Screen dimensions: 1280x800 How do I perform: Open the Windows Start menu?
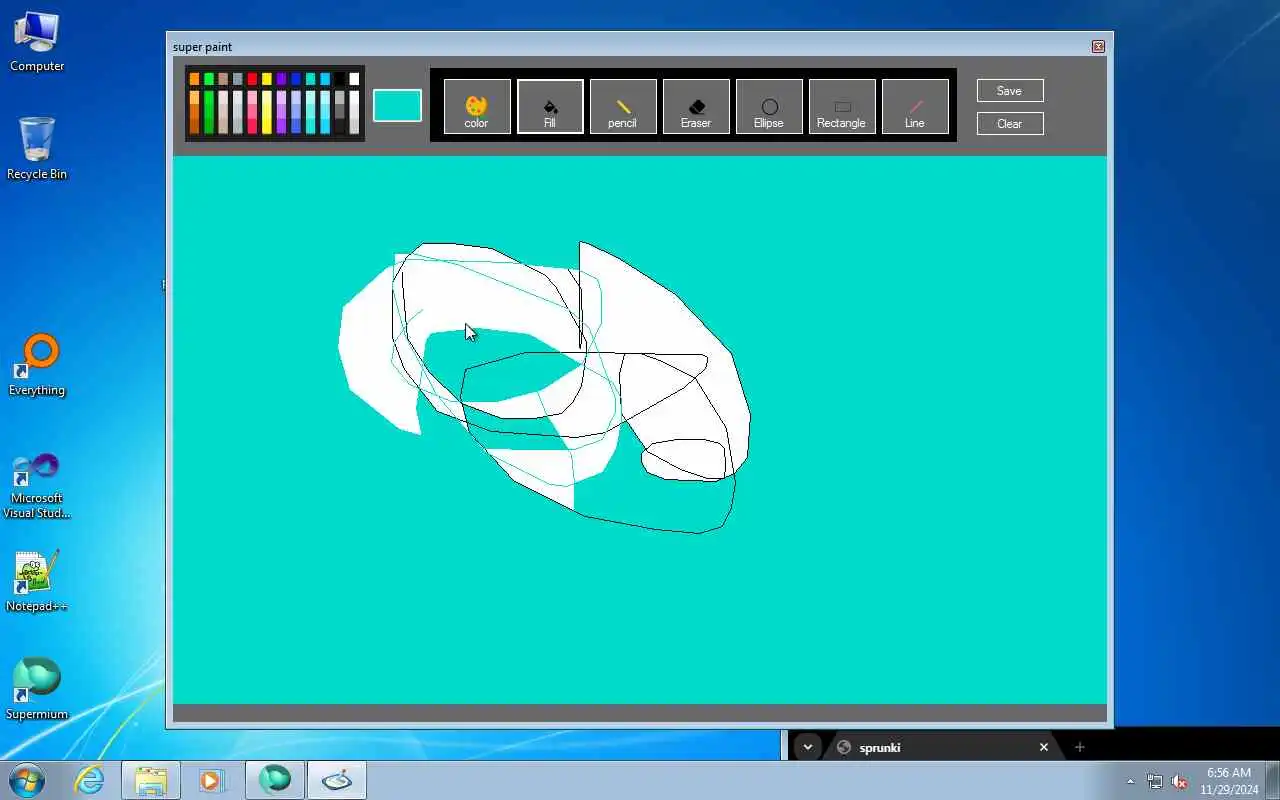click(x=27, y=780)
